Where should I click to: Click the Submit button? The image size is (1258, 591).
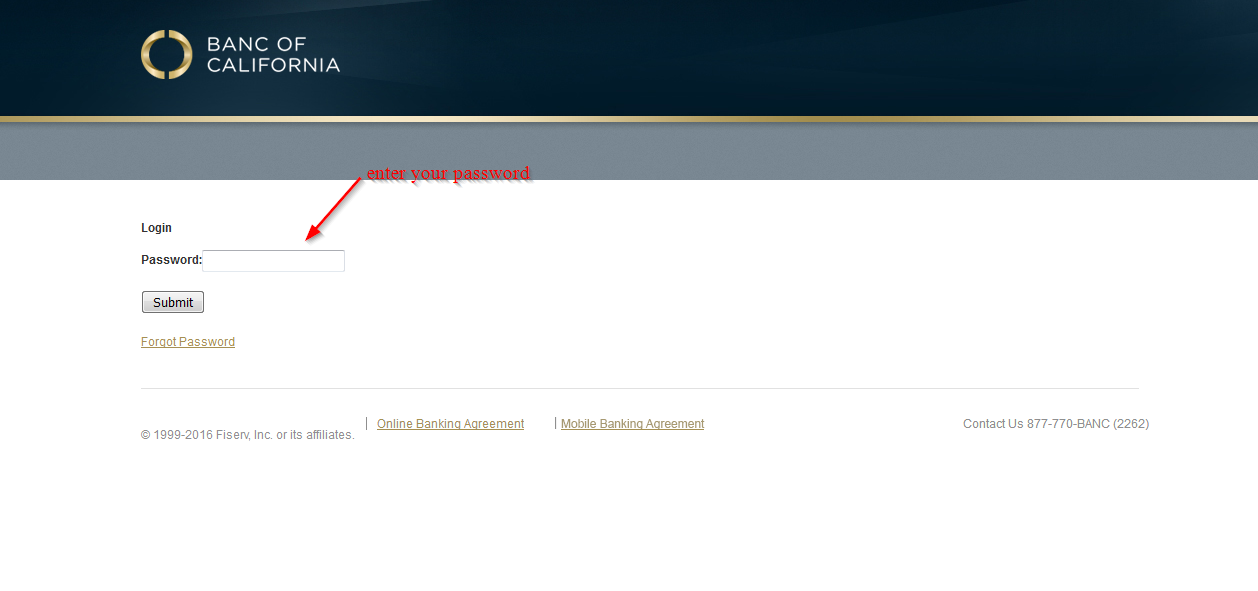pyautogui.click(x=173, y=302)
